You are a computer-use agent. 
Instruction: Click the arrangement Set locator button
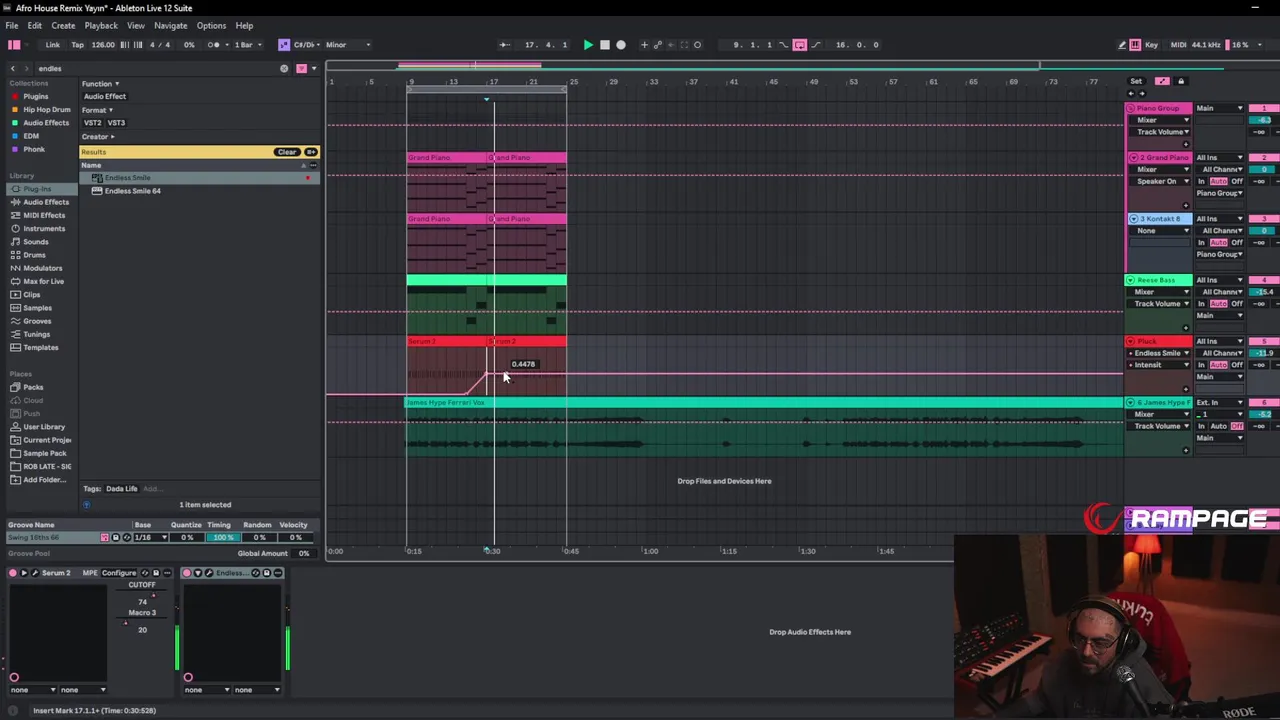(x=1136, y=81)
